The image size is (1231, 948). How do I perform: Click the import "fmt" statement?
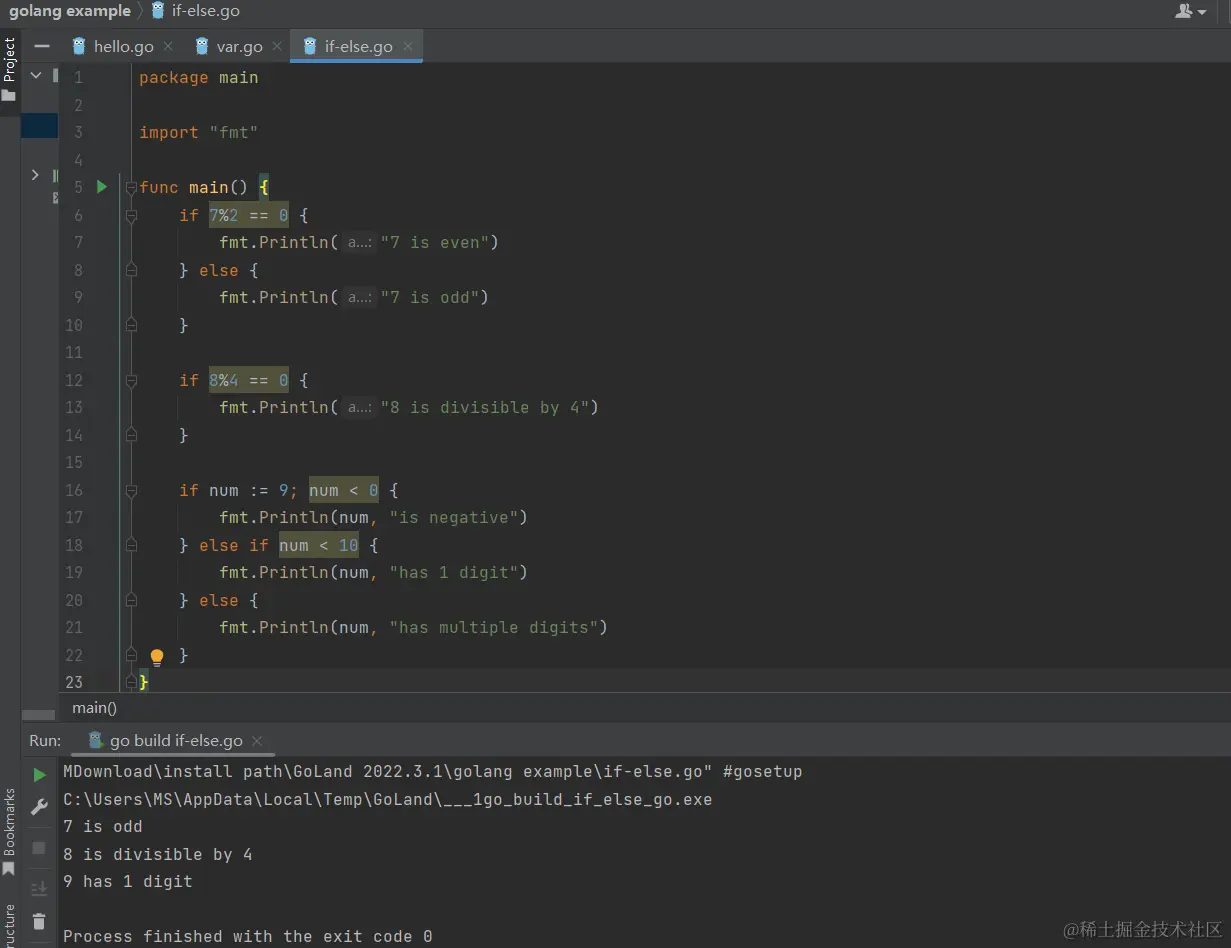pyautogui.click(x=199, y=132)
